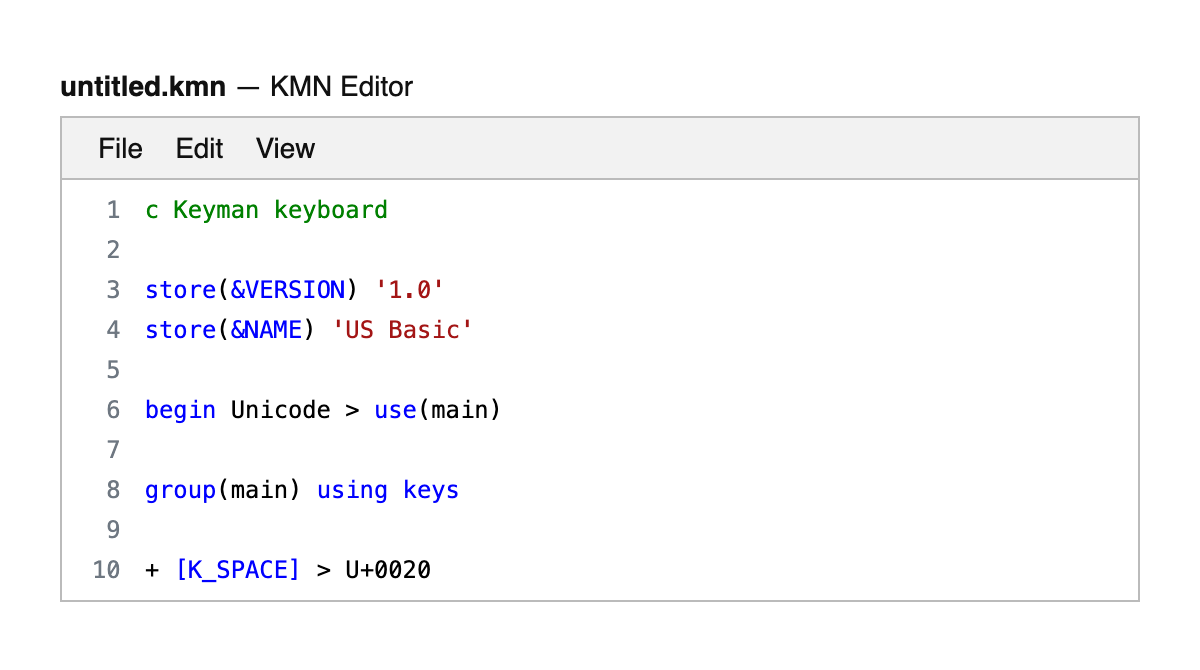The width and height of the screenshot is (1200, 670).
Task: Click the untitled.kmn window title
Action: [143, 87]
